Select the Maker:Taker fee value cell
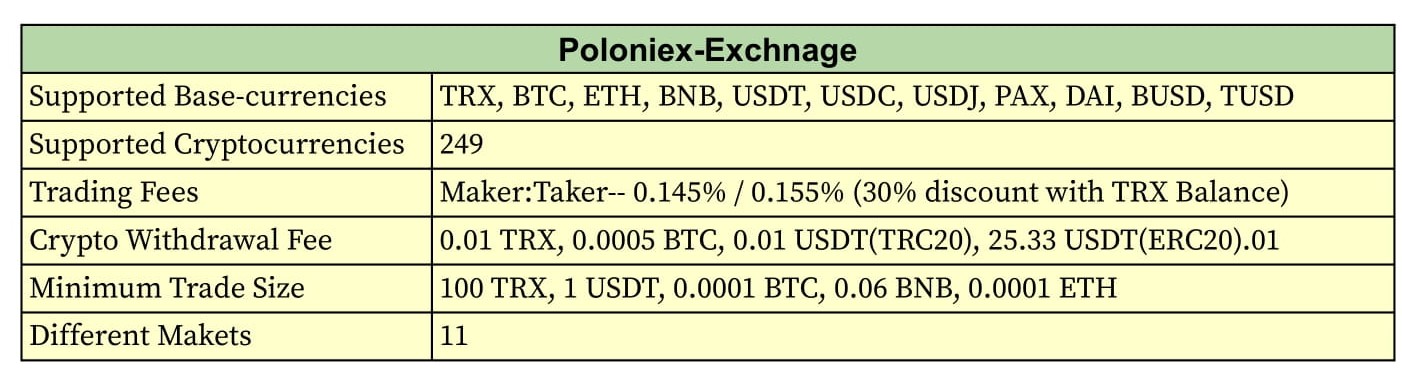The image size is (1402, 384). 913,193
